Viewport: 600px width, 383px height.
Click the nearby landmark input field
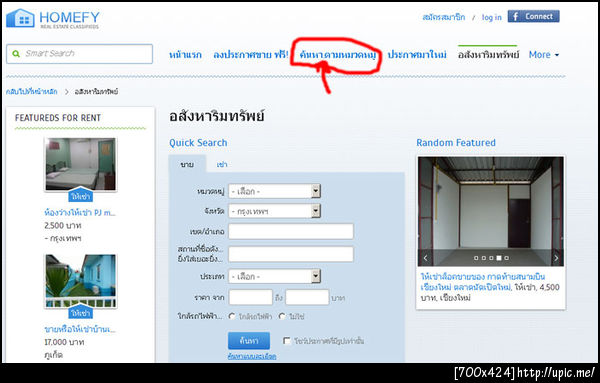tap(291, 254)
